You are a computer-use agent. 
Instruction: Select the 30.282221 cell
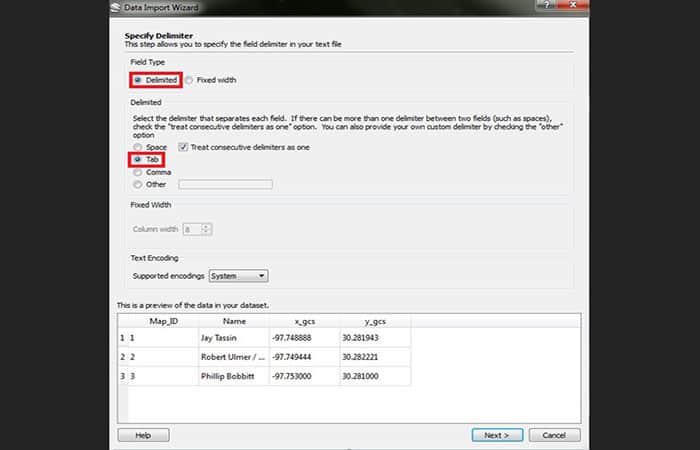tap(375, 357)
